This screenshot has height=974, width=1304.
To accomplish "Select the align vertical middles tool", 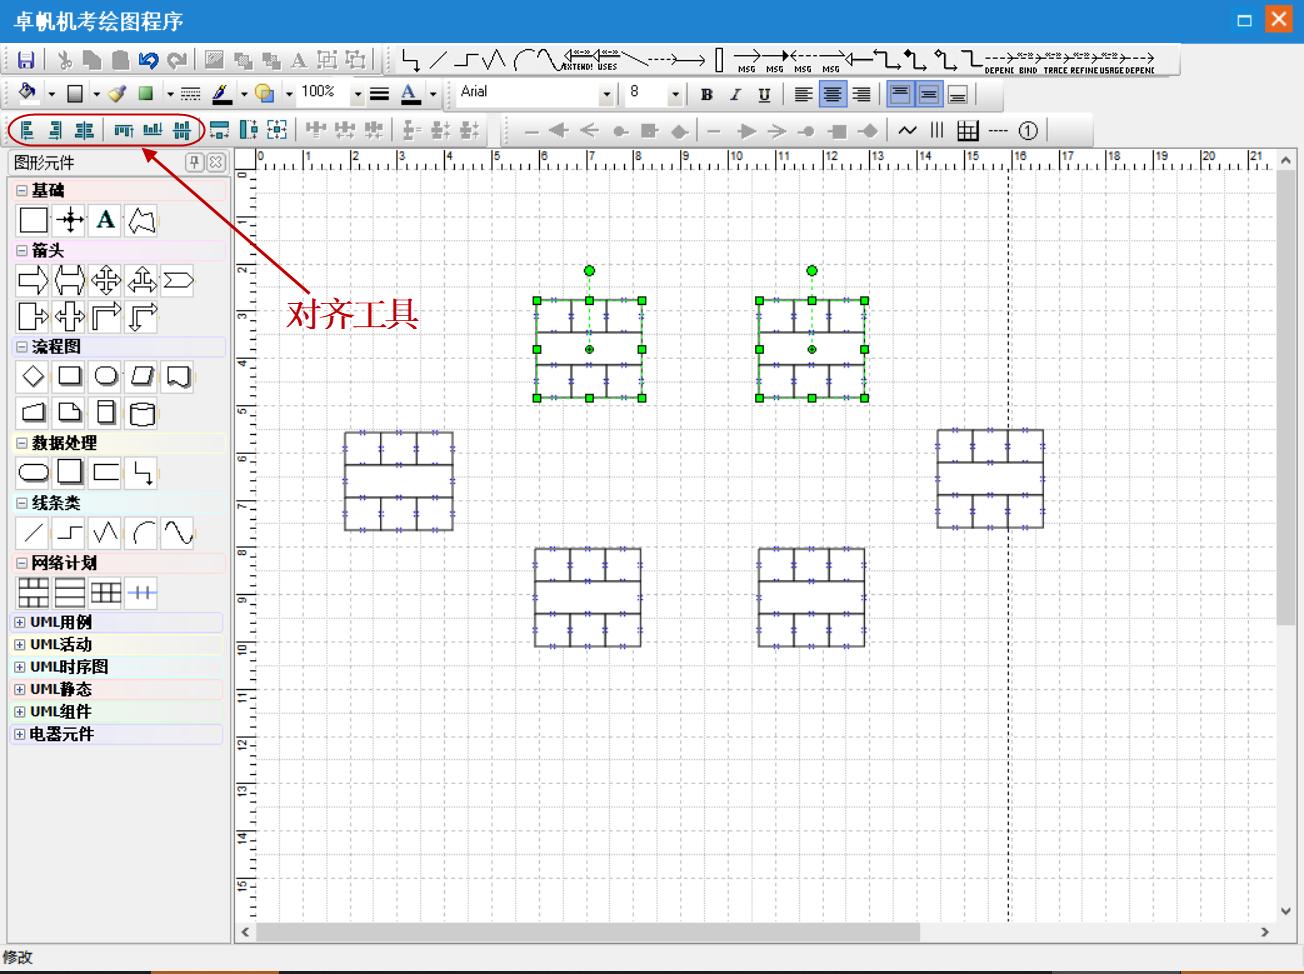I will click(x=182, y=130).
